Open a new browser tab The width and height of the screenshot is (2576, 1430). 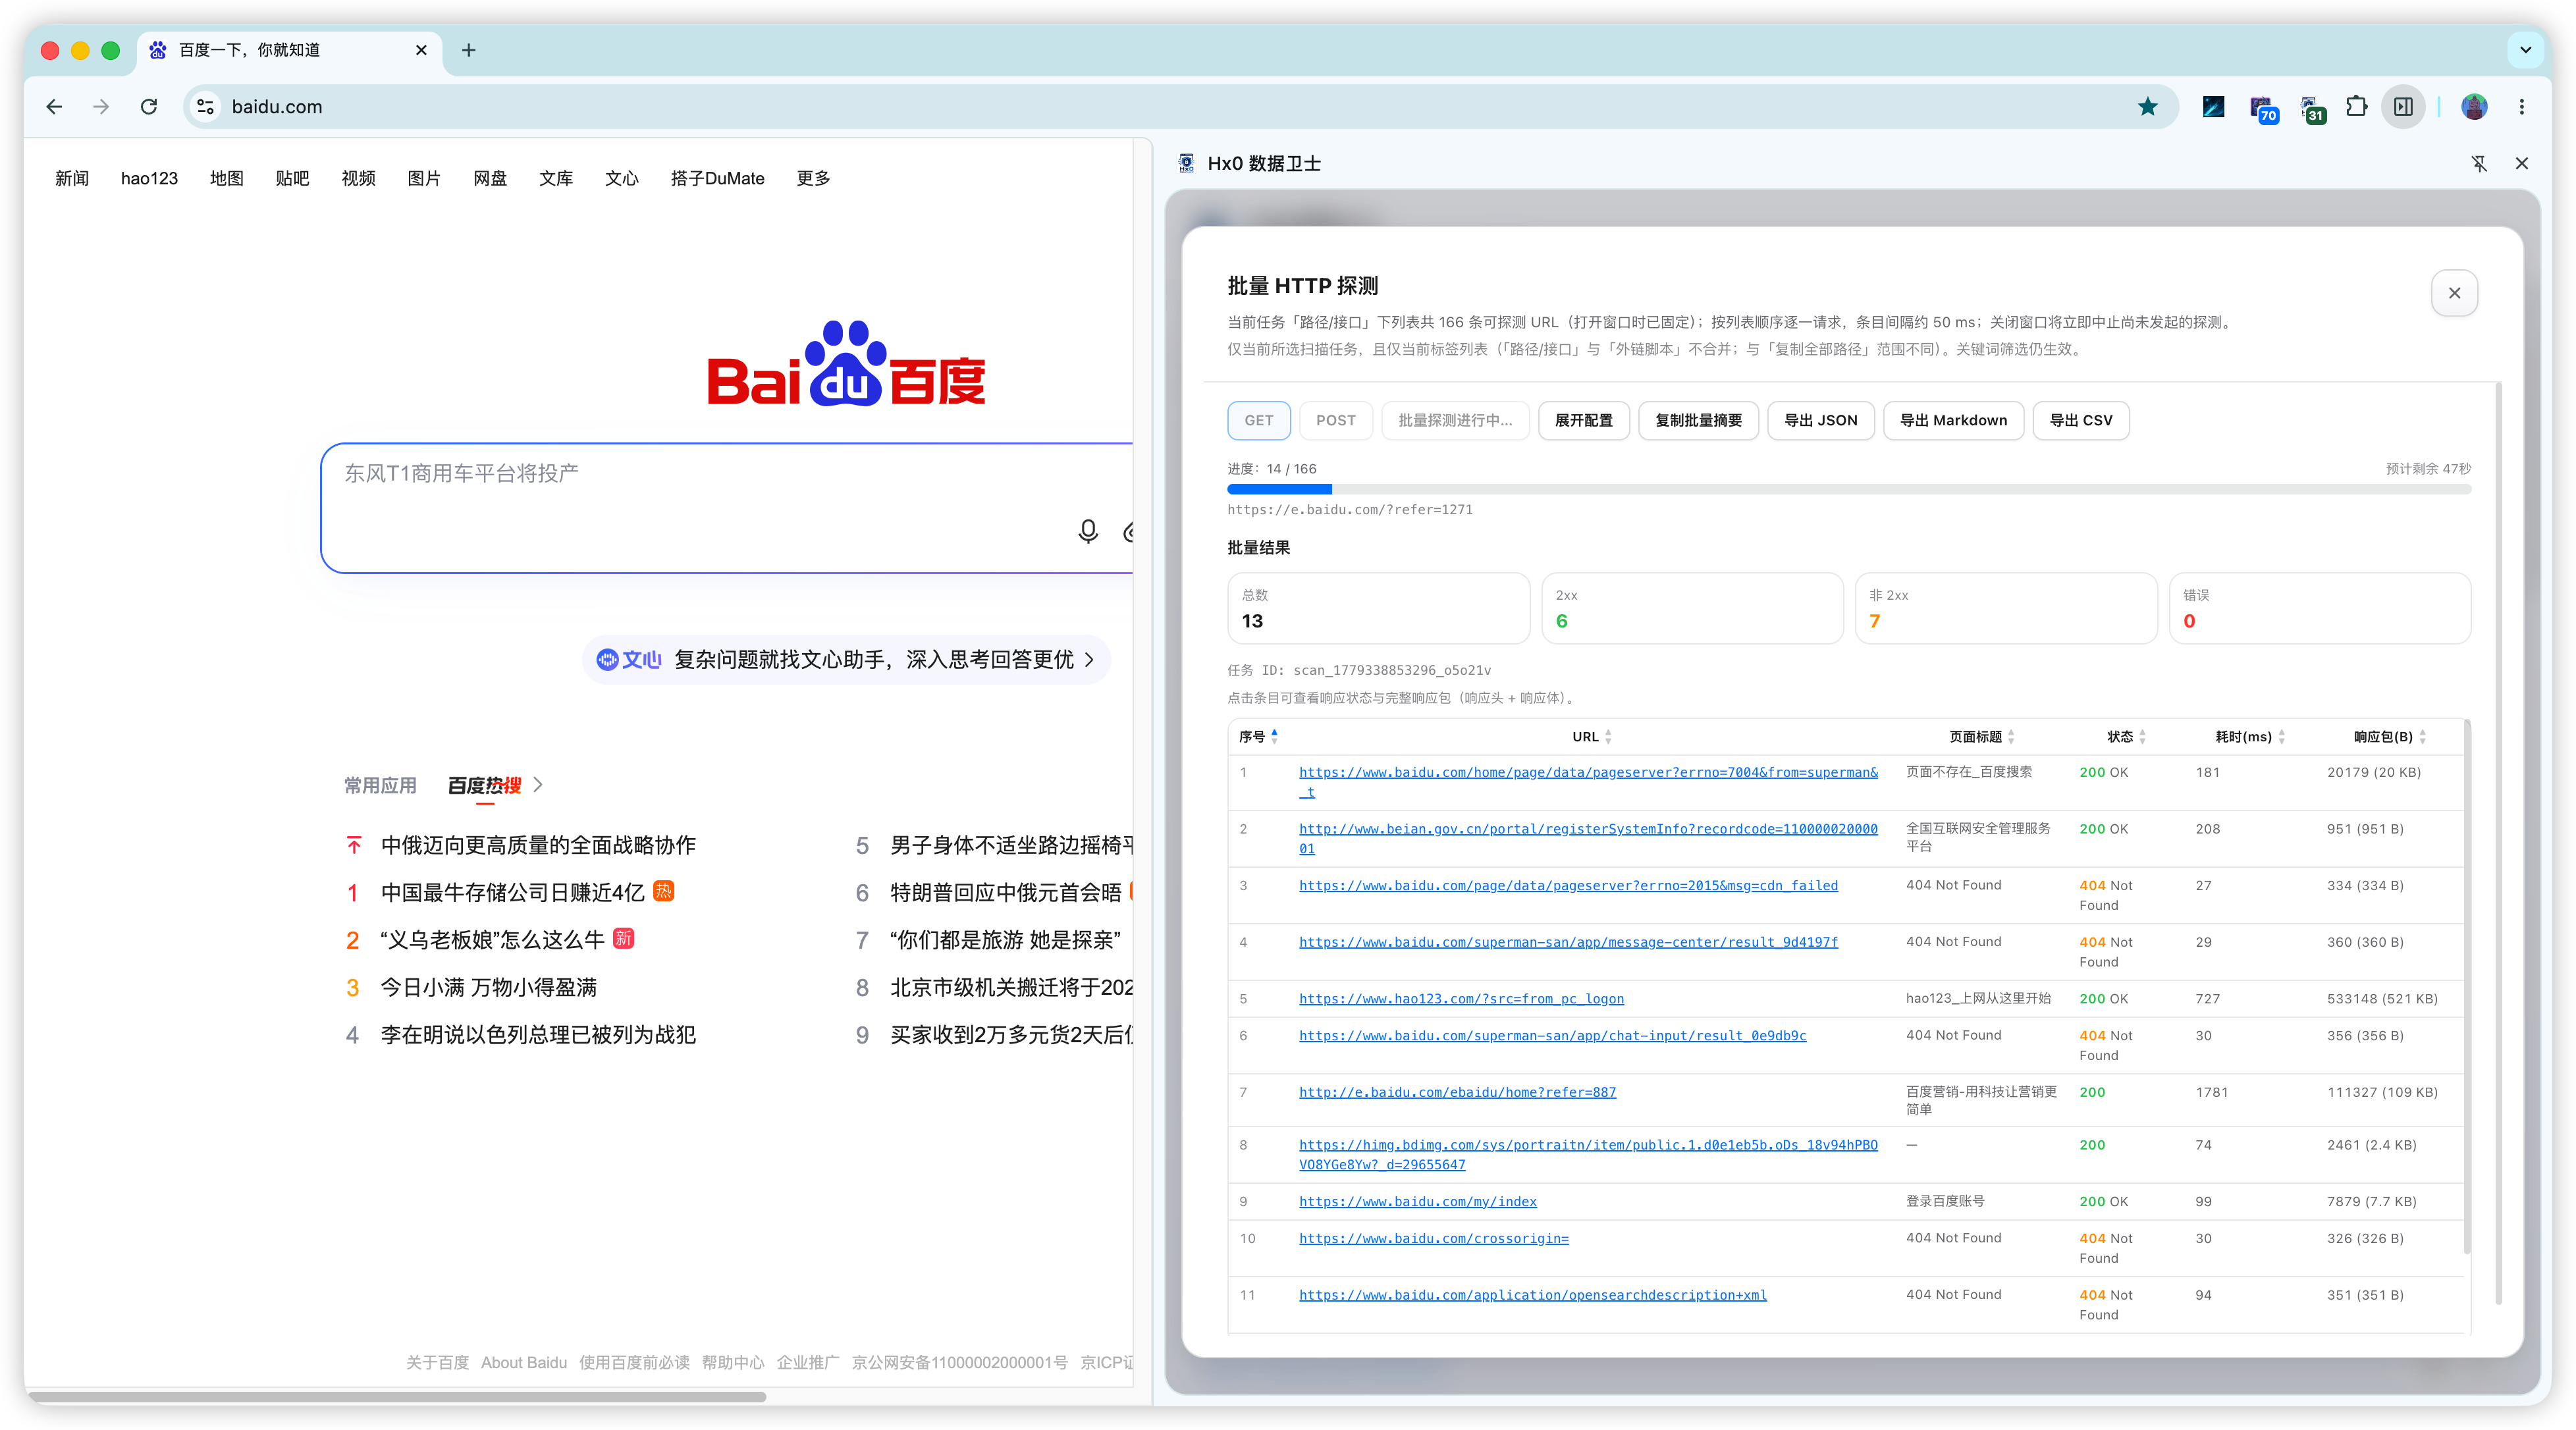click(468, 50)
